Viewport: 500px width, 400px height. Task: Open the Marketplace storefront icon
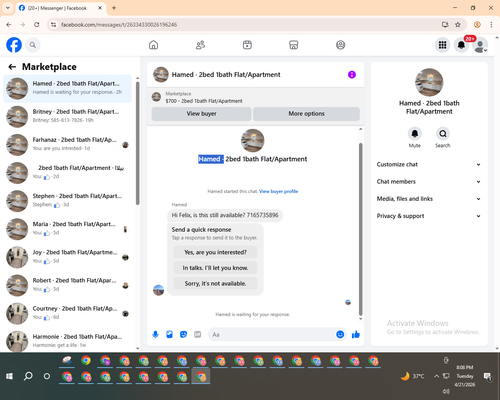[x=294, y=45]
